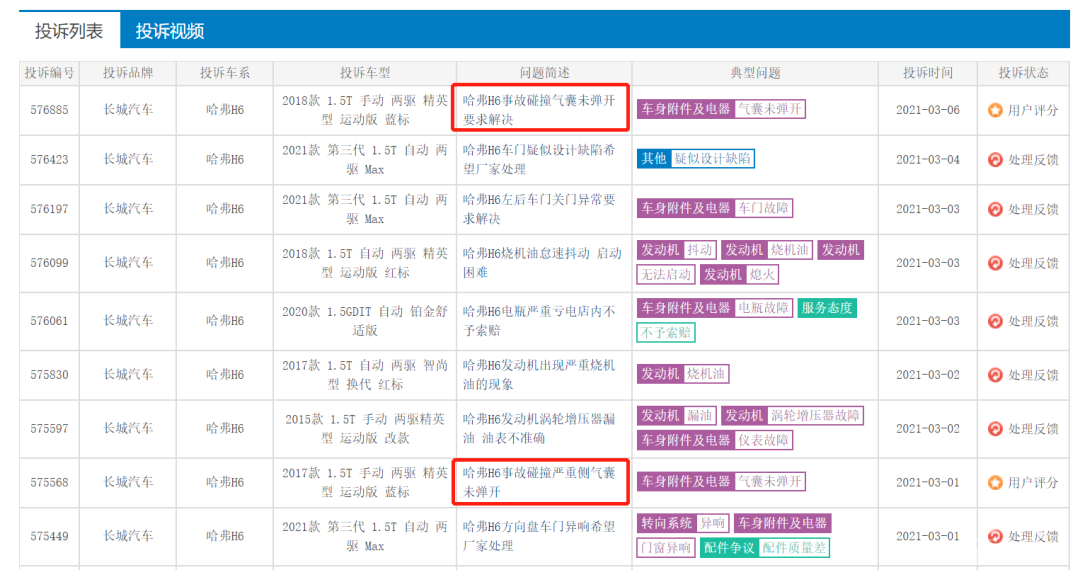
Task: Click the 发动机 烧机油 tag in row 575830
Action: (683, 374)
